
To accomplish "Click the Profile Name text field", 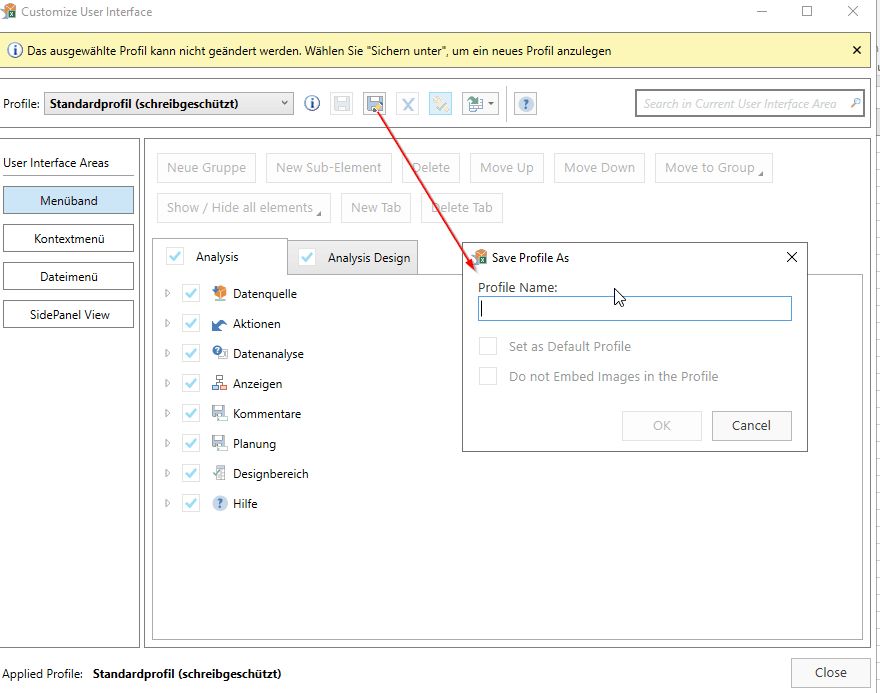I will click(x=635, y=309).
